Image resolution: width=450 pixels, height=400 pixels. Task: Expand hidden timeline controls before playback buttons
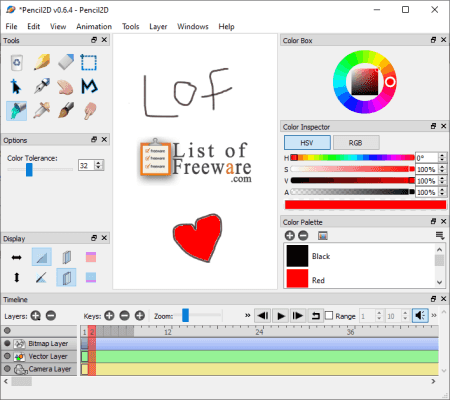(248, 315)
